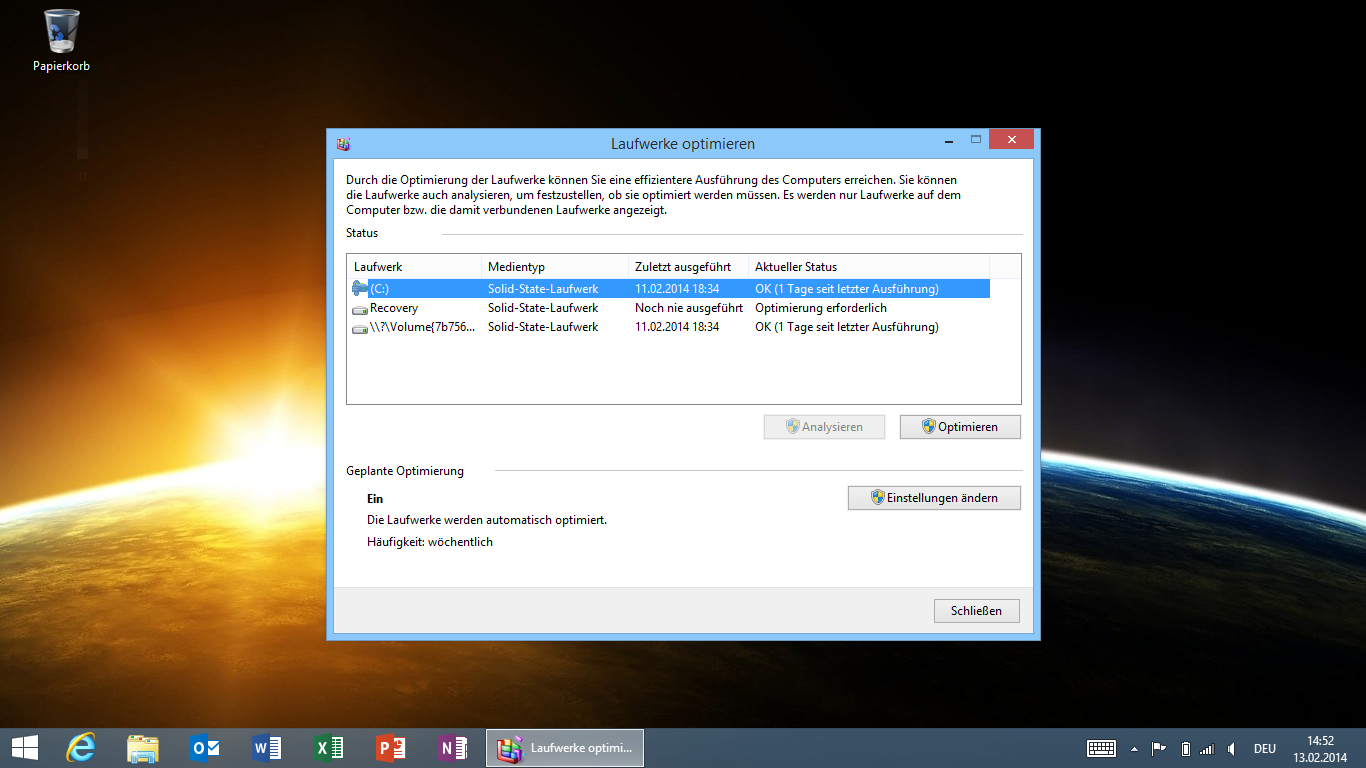Switch DEU input language indicator

(1265, 748)
